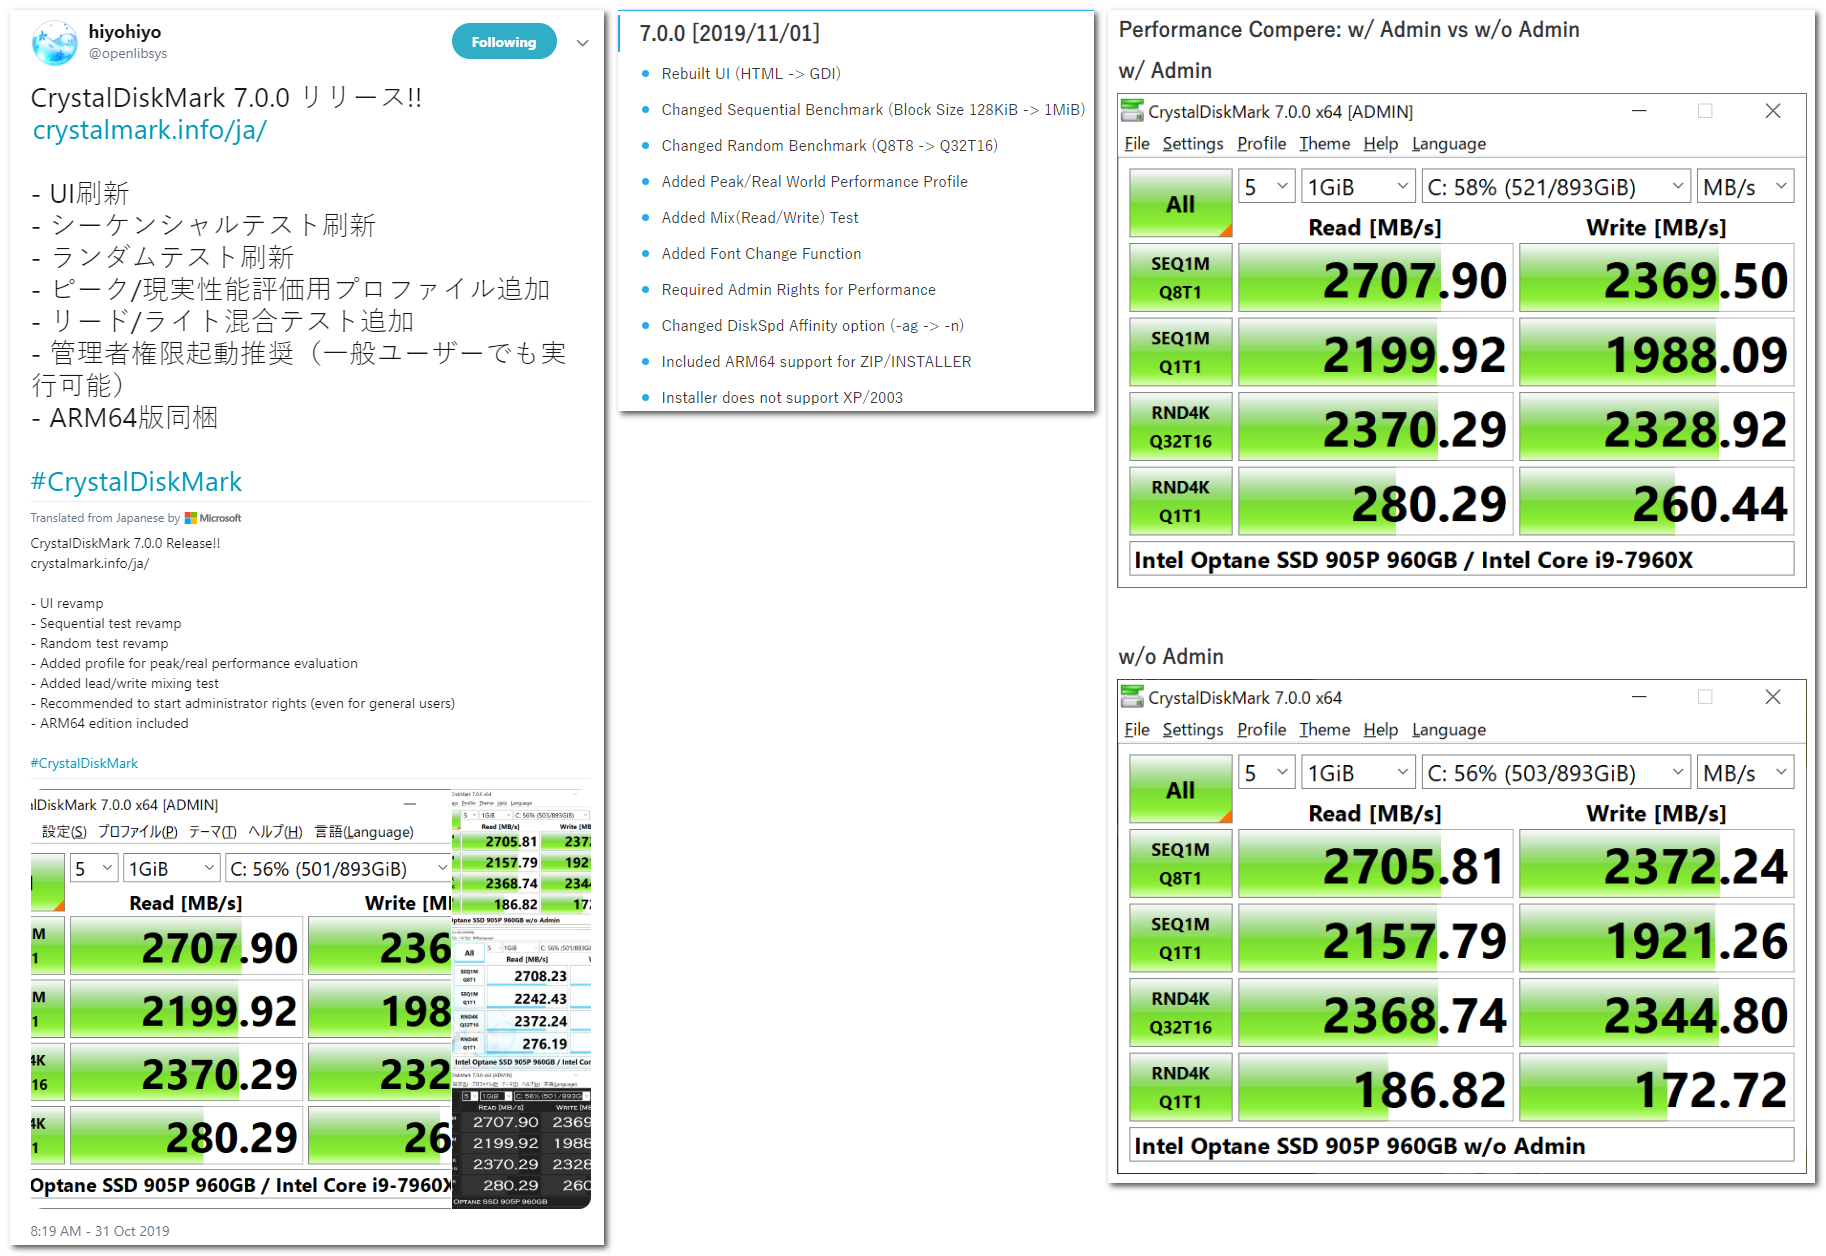Close the ADMIN CrystalDiskMark window

click(1773, 111)
